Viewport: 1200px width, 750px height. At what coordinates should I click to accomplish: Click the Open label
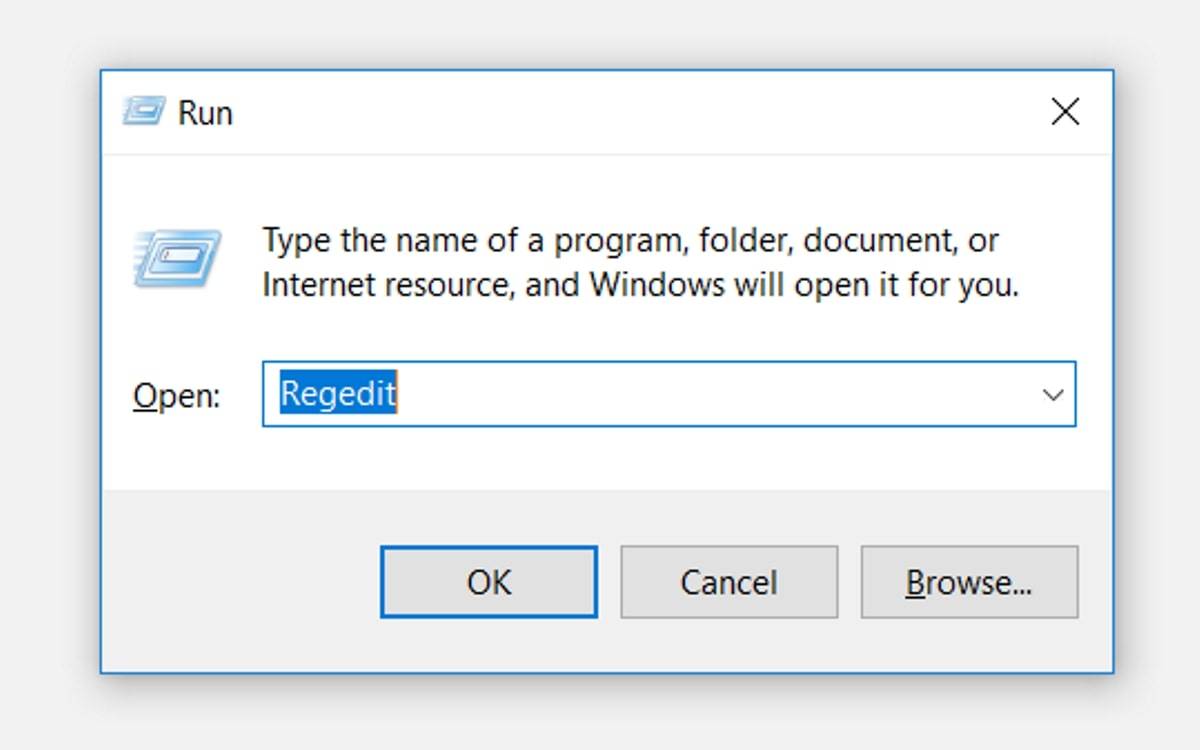(176, 395)
